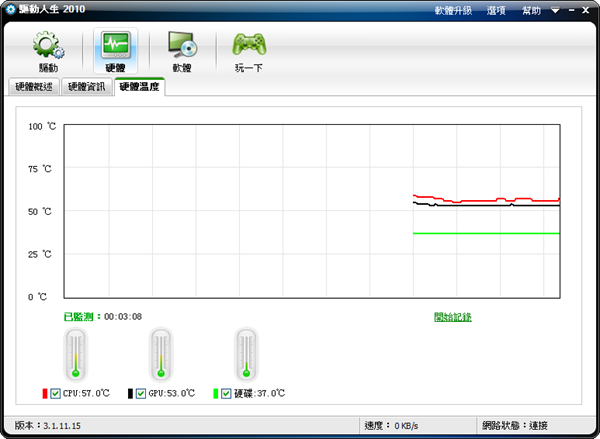The width and height of the screenshot is (600, 439).
Task: Click the 25 ℃ axis label
Action: (x=40, y=254)
